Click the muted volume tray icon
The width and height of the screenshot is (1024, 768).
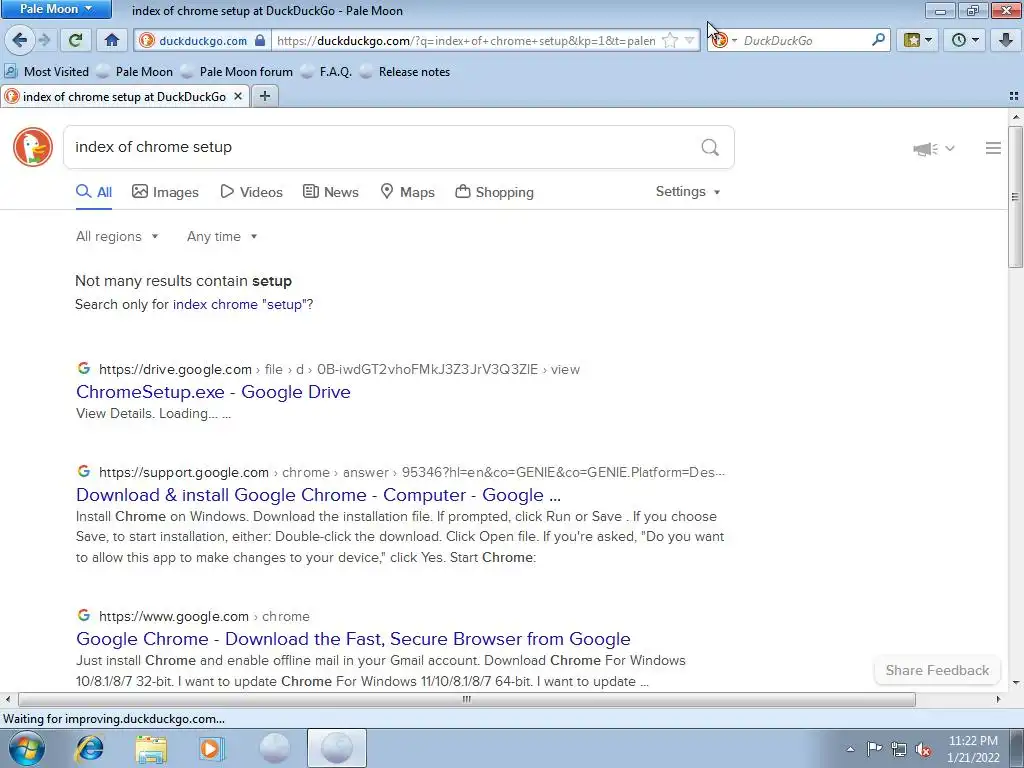(x=923, y=749)
